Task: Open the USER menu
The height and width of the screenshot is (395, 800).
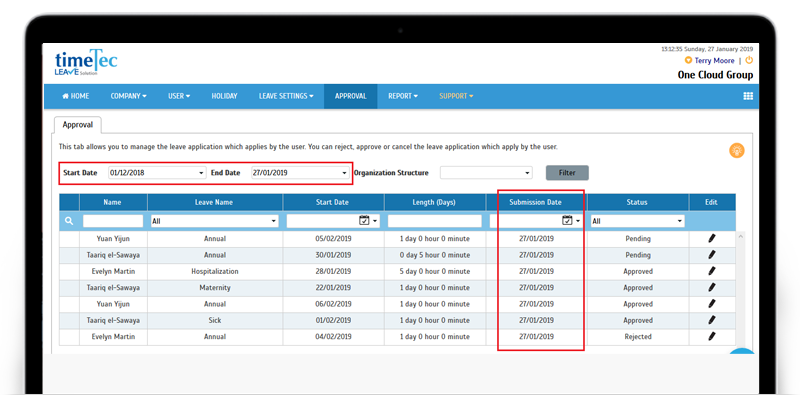Action: point(179,96)
